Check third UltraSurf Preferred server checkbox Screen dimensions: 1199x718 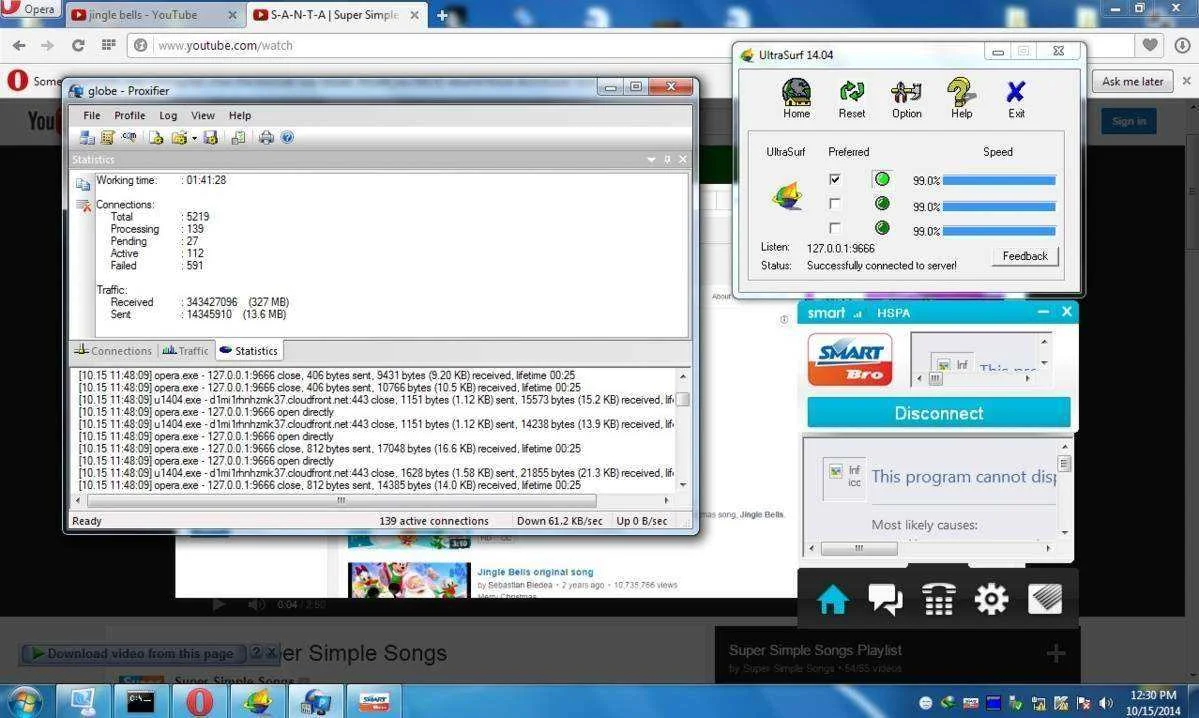(x=834, y=228)
